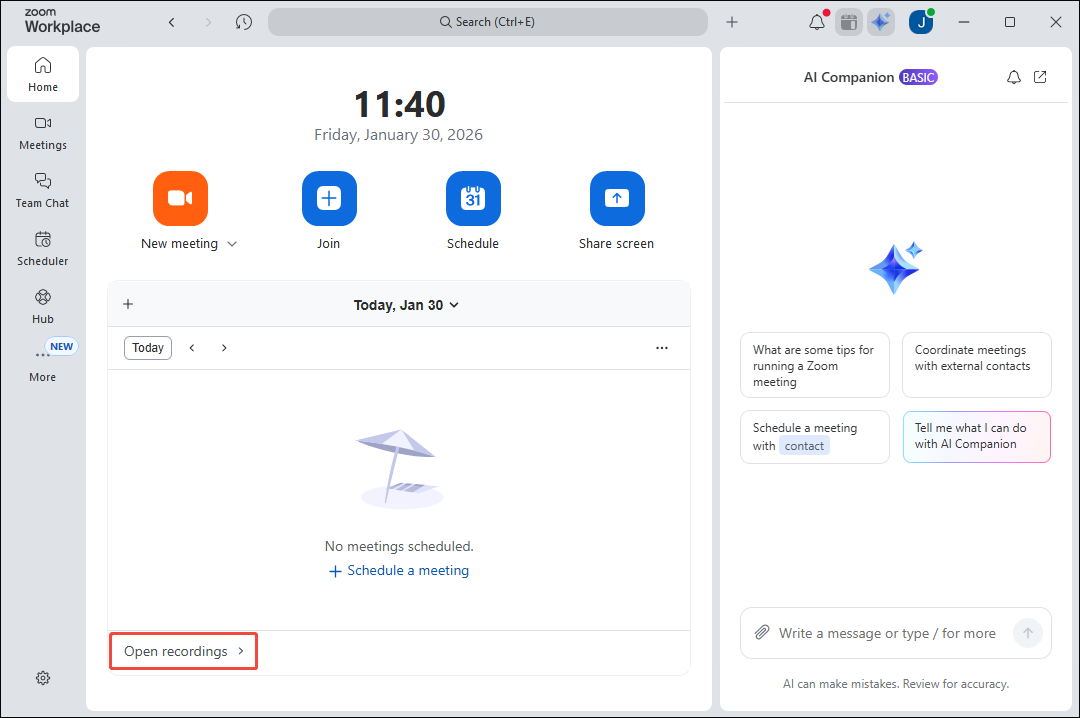Open the Home tab in sidebar
The width and height of the screenshot is (1080, 718).
click(43, 74)
